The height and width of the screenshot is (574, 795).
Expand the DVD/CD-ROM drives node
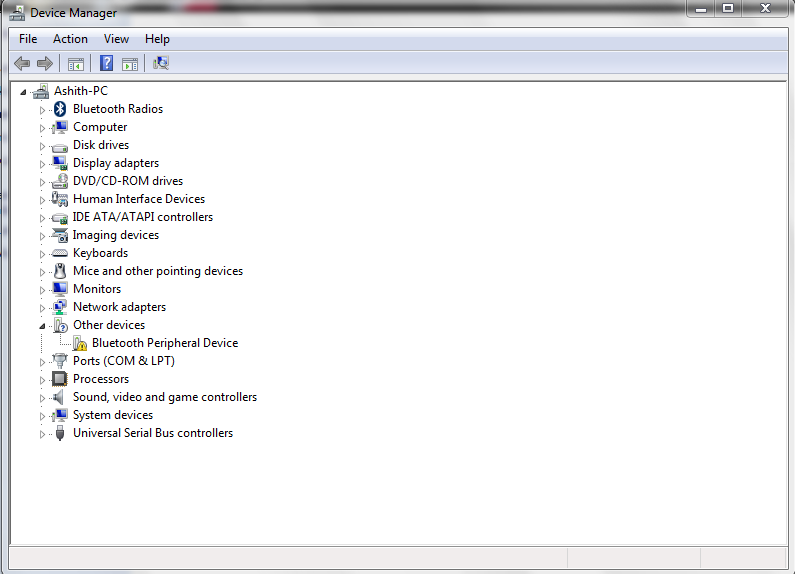pos(42,182)
